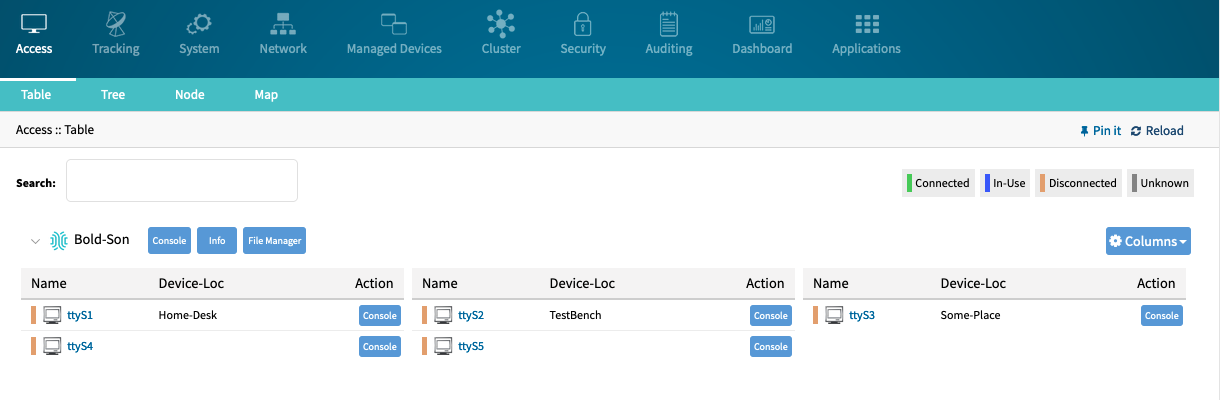Click the Disconnected status legend swatch
This screenshot has width=1220, height=400.
click(x=1042, y=183)
